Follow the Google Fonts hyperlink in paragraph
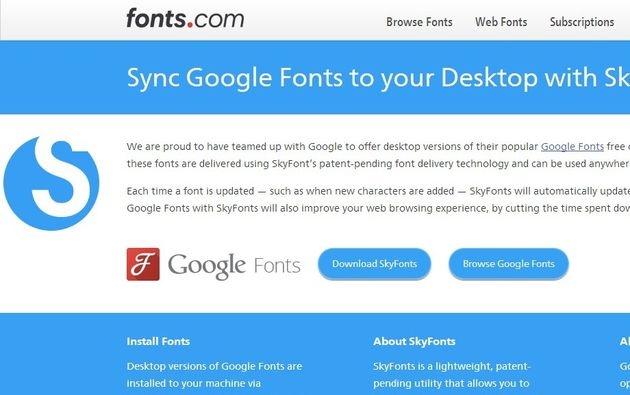 tap(572, 147)
